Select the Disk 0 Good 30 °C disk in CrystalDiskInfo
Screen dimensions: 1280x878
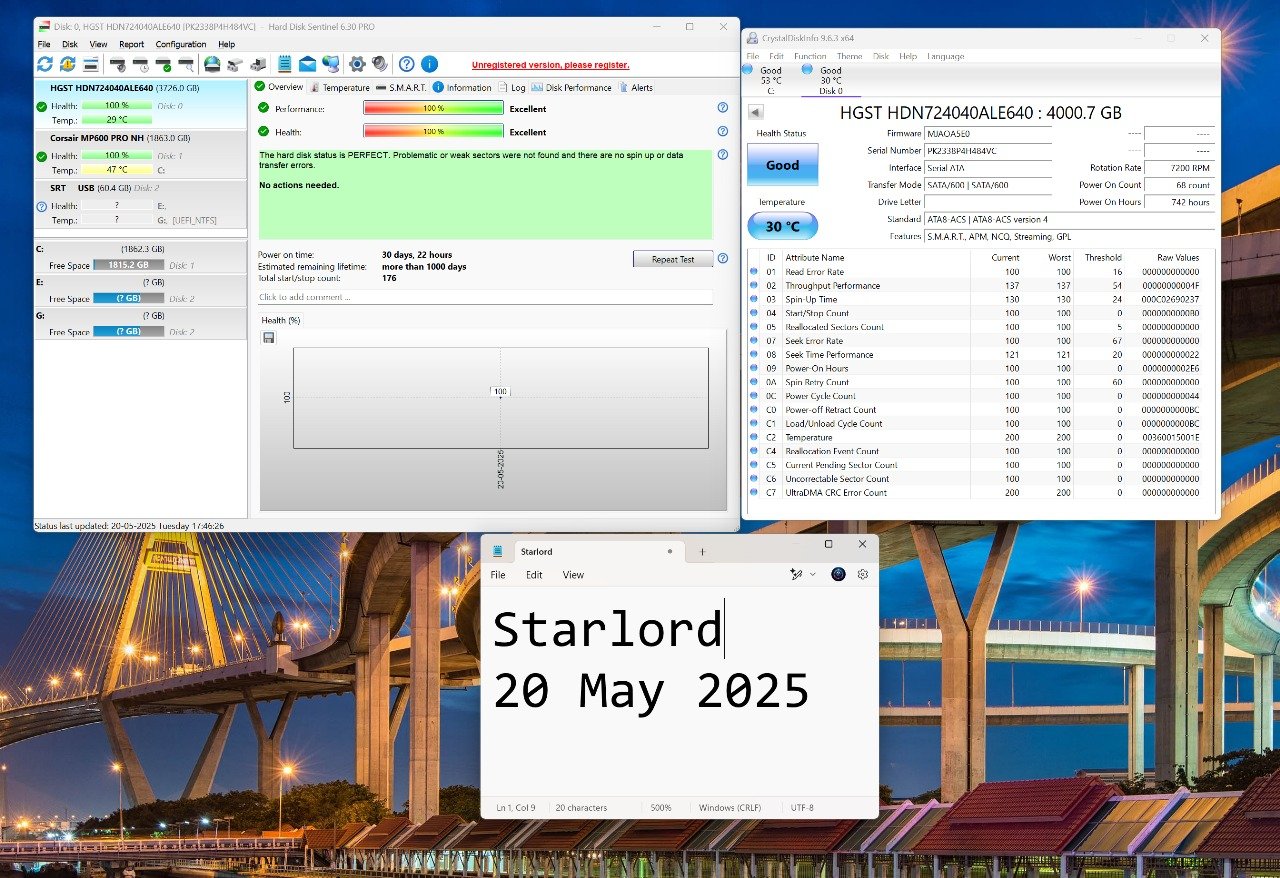click(830, 80)
